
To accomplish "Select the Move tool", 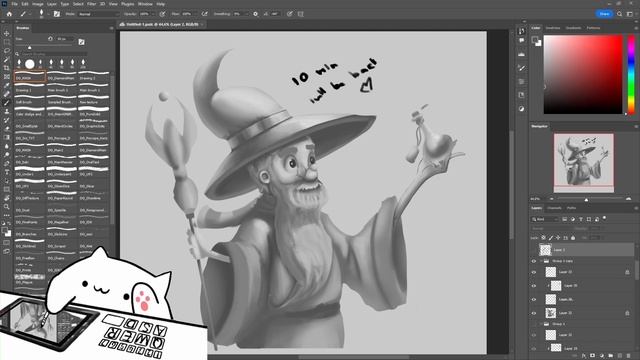I will [x=7, y=33].
